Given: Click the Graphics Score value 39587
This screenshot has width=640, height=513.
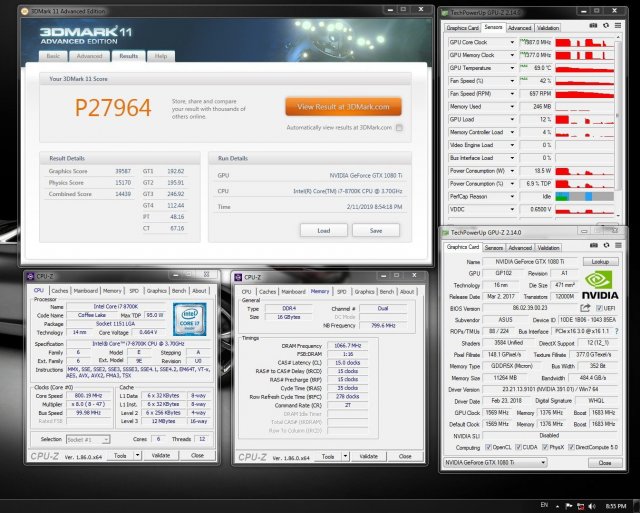Looking at the screenshot, I should click(x=123, y=171).
